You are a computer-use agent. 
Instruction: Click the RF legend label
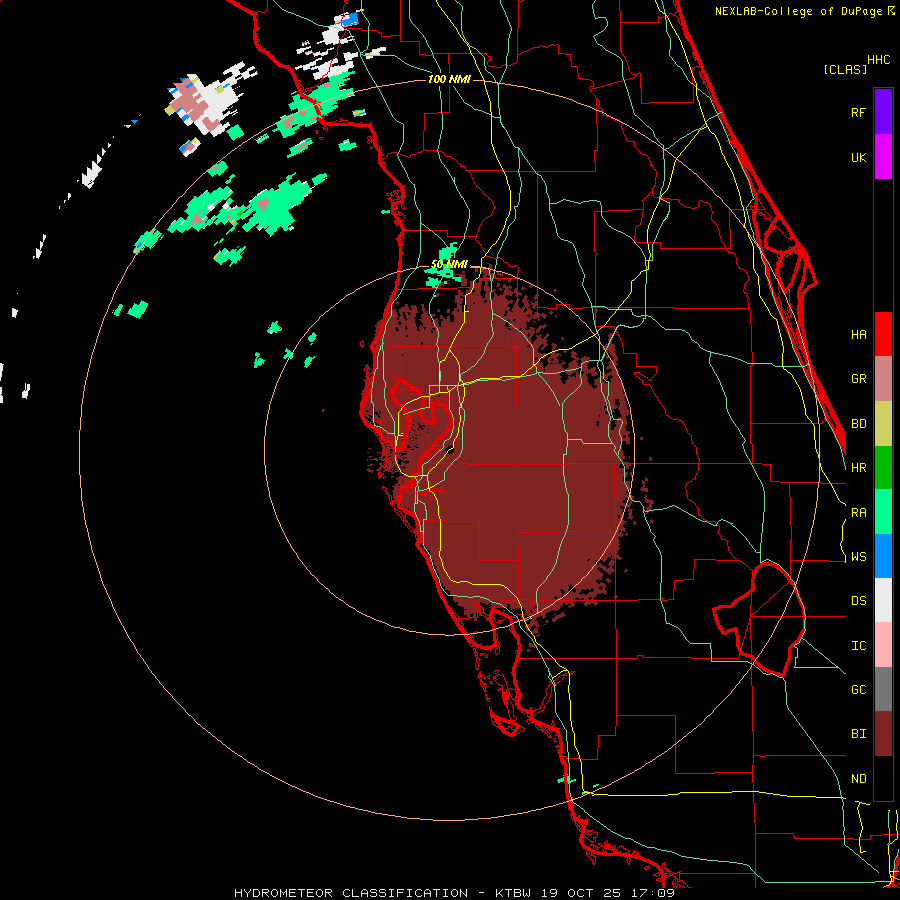[x=858, y=112]
